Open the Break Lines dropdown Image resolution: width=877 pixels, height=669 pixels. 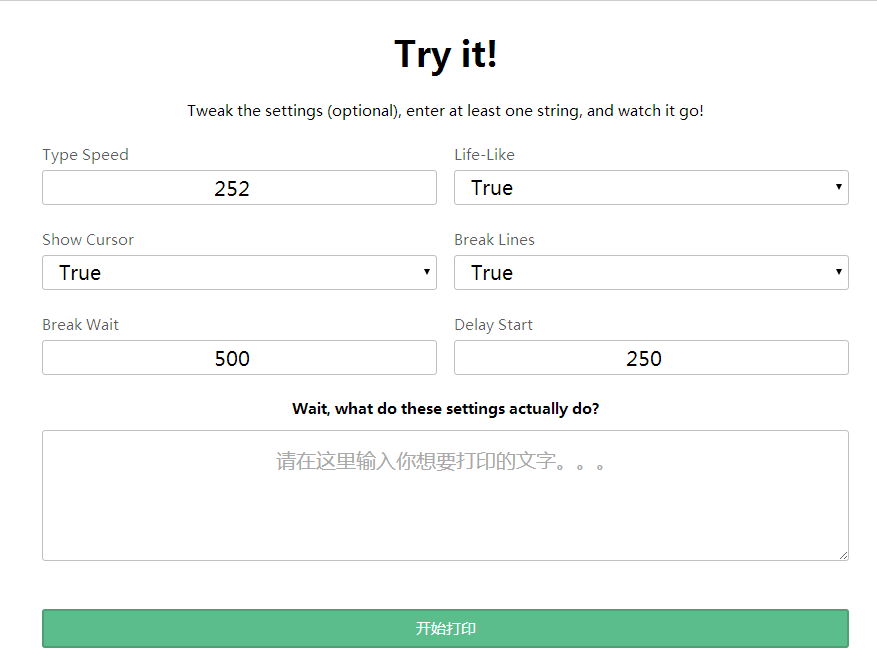tap(651, 273)
